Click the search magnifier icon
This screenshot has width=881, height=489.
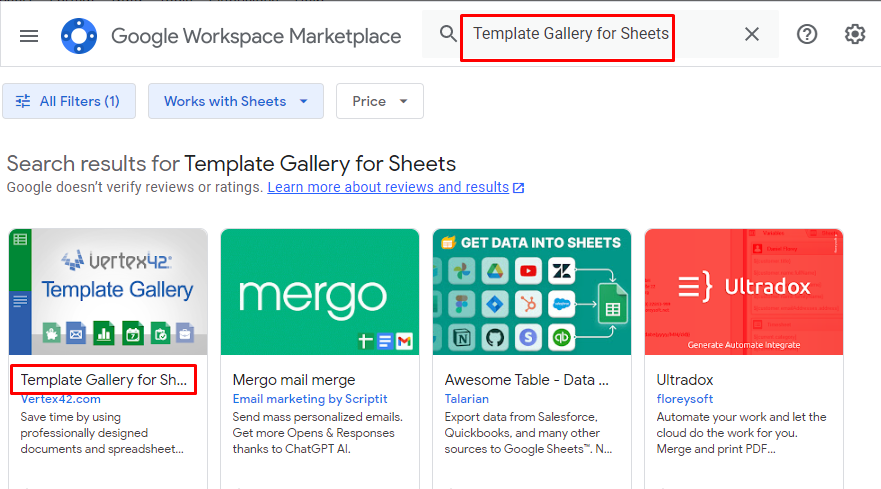[448, 34]
